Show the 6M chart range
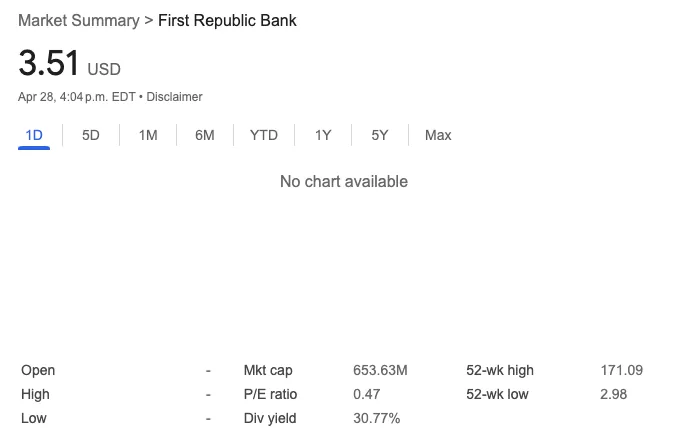Viewport: 680px width, 438px height. pos(205,135)
